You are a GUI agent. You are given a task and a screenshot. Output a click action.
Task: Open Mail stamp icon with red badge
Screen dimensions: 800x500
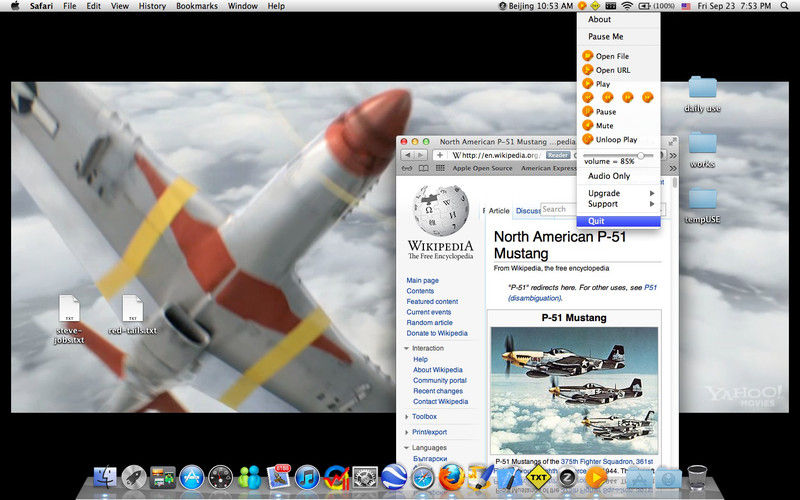click(x=279, y=478)
